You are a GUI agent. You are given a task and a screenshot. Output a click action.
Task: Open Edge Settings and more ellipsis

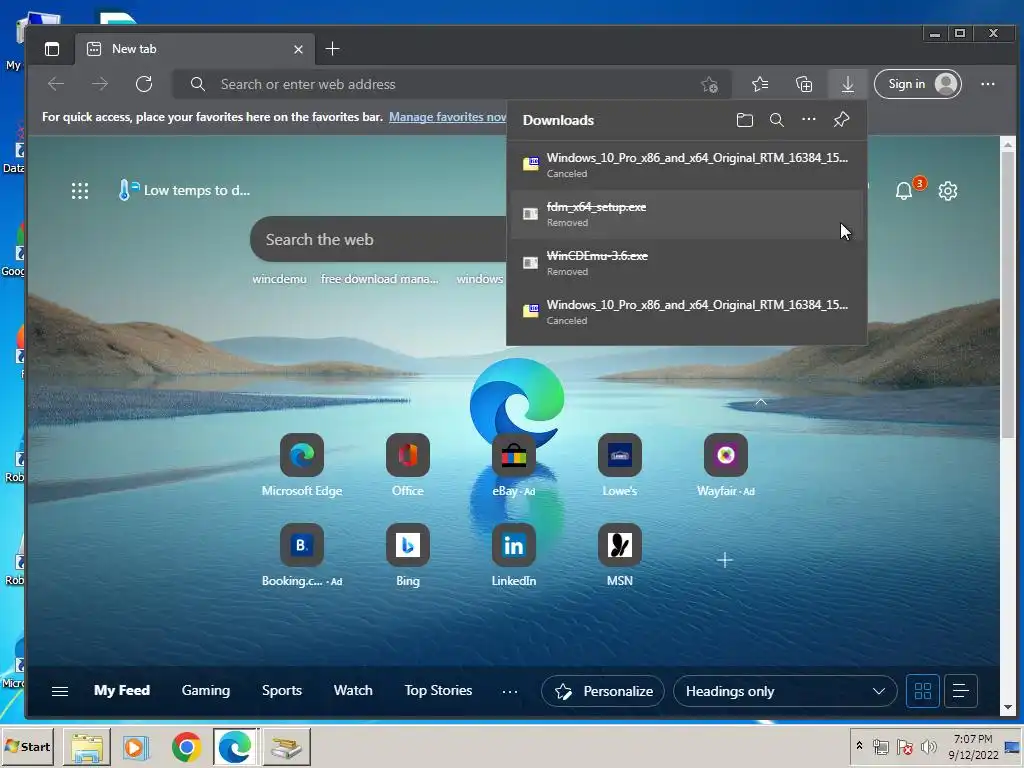click(x=987, y=84)
